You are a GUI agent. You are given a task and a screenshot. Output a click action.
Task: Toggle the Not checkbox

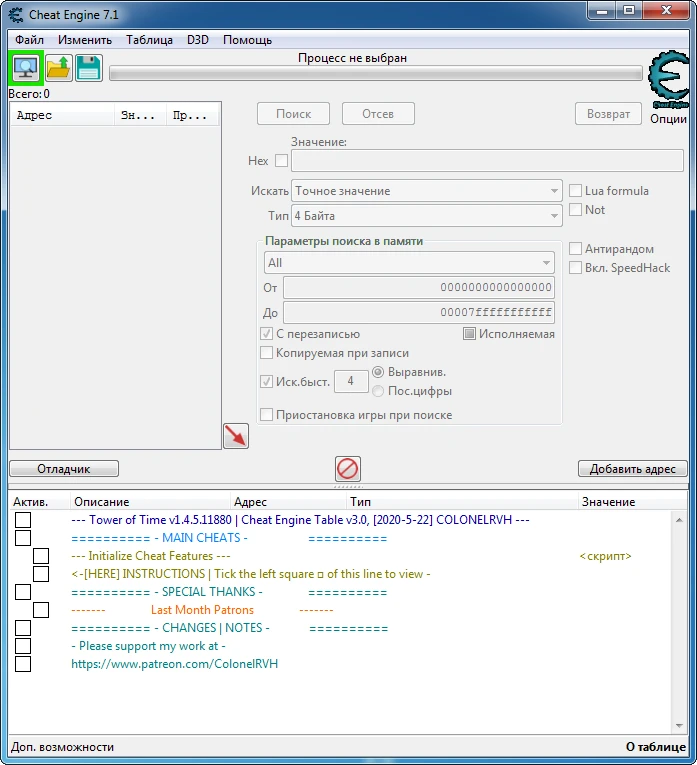tap(576, 209)
